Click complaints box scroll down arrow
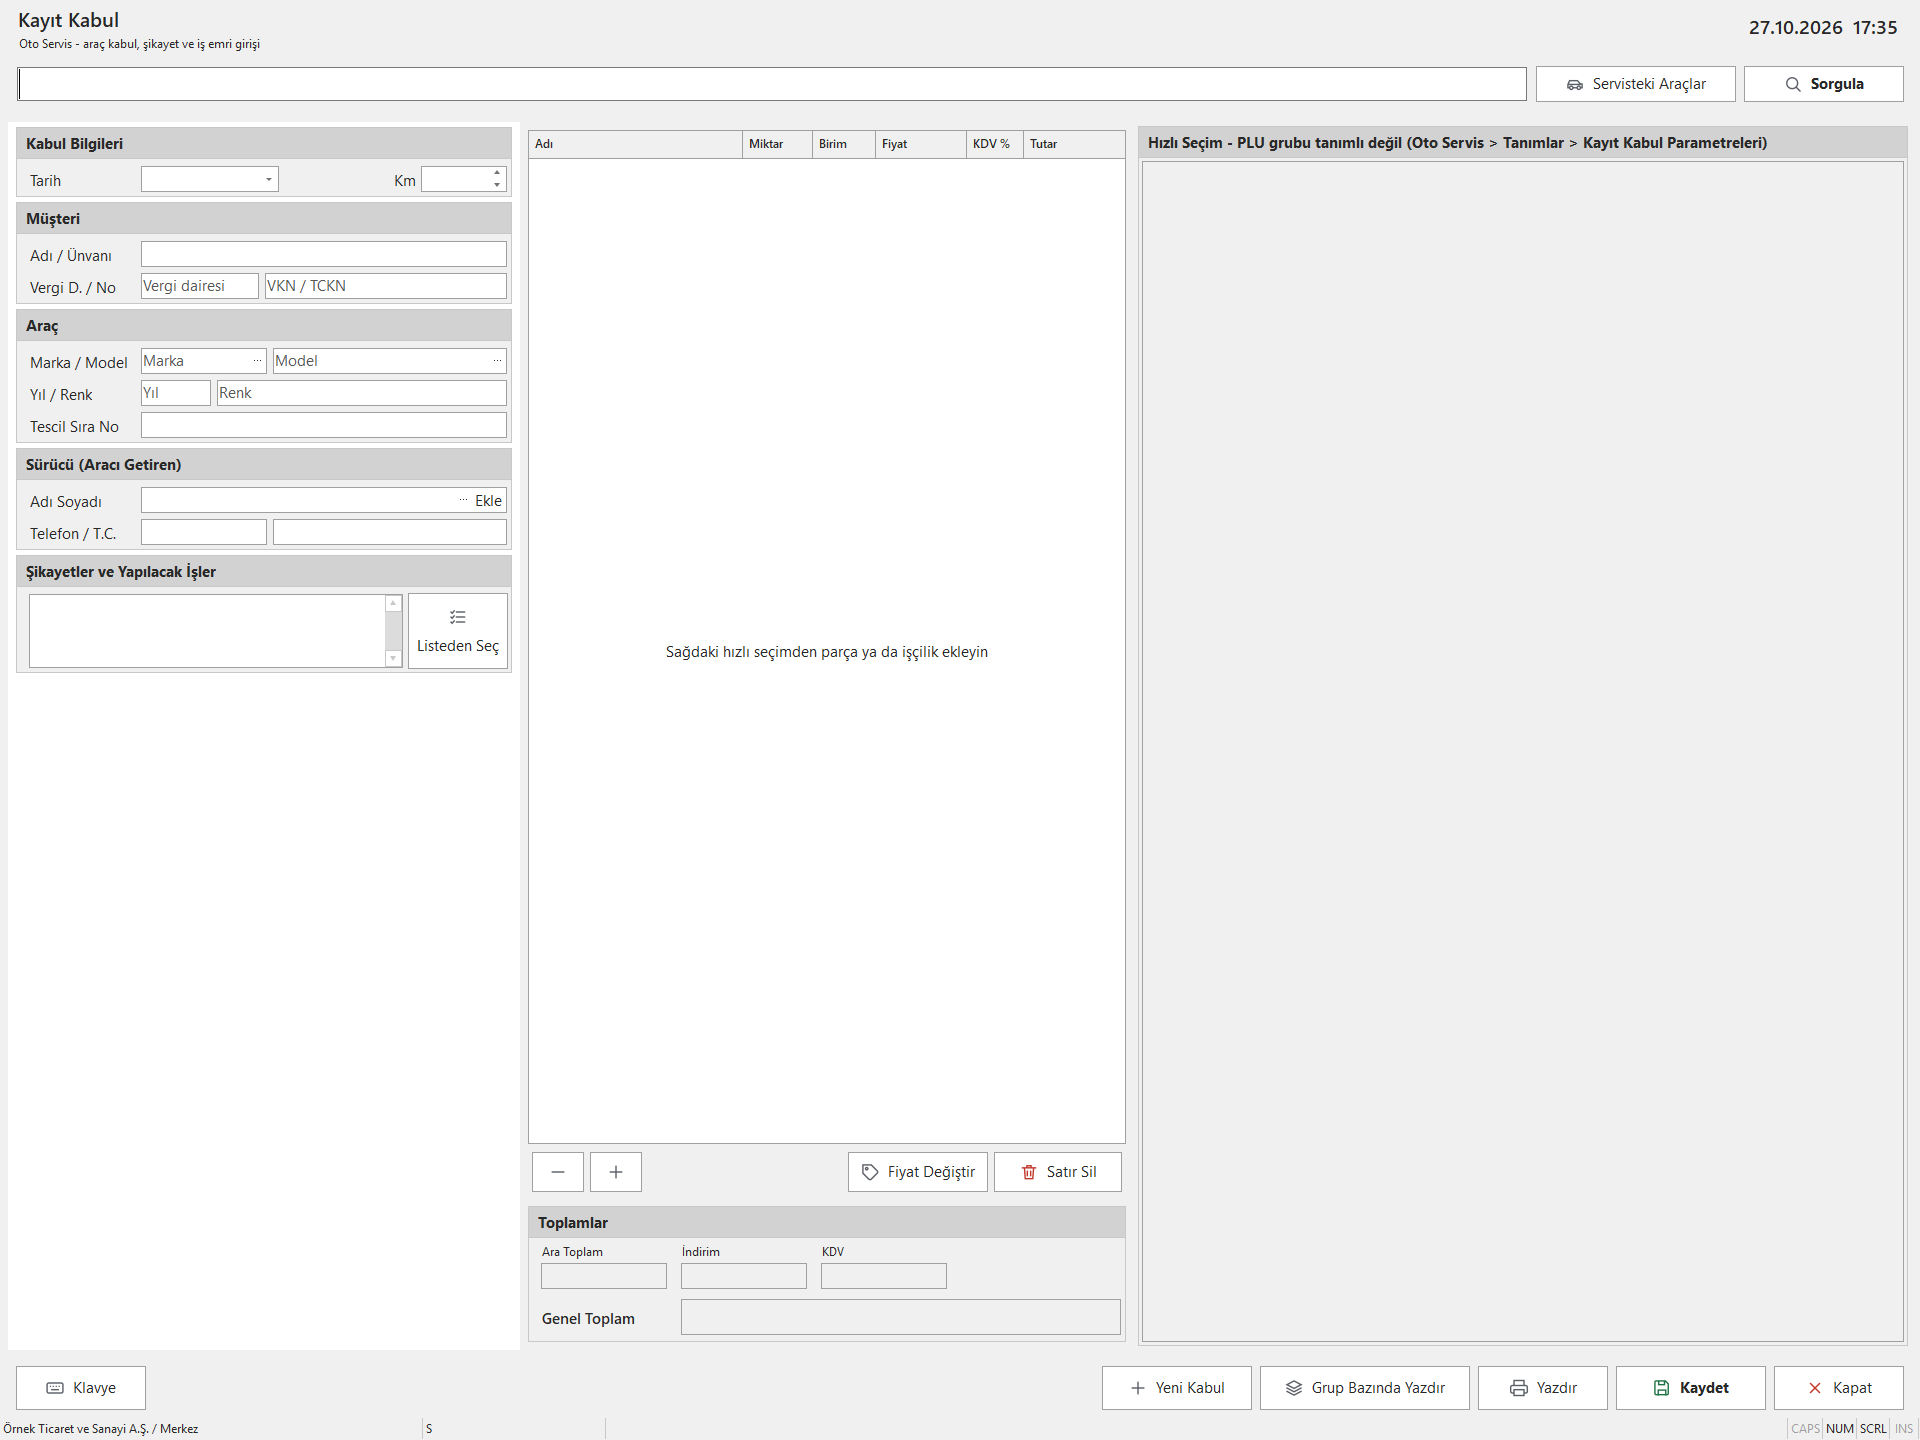Viewport: 1920px width, 1440px height. [x=393, y=659]
